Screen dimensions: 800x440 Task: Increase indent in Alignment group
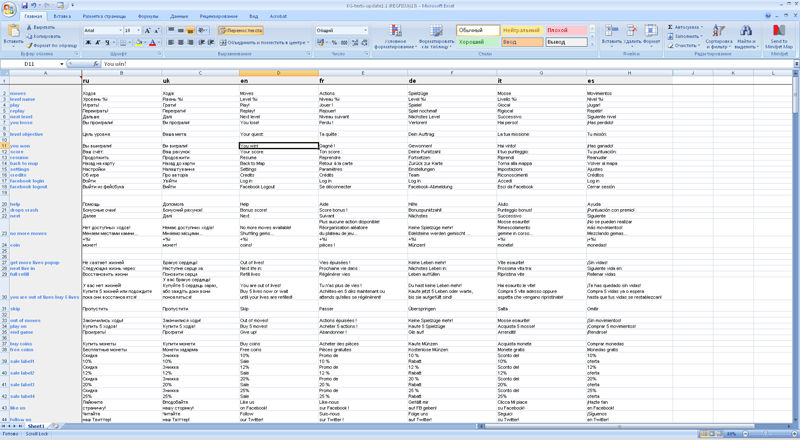211,42
